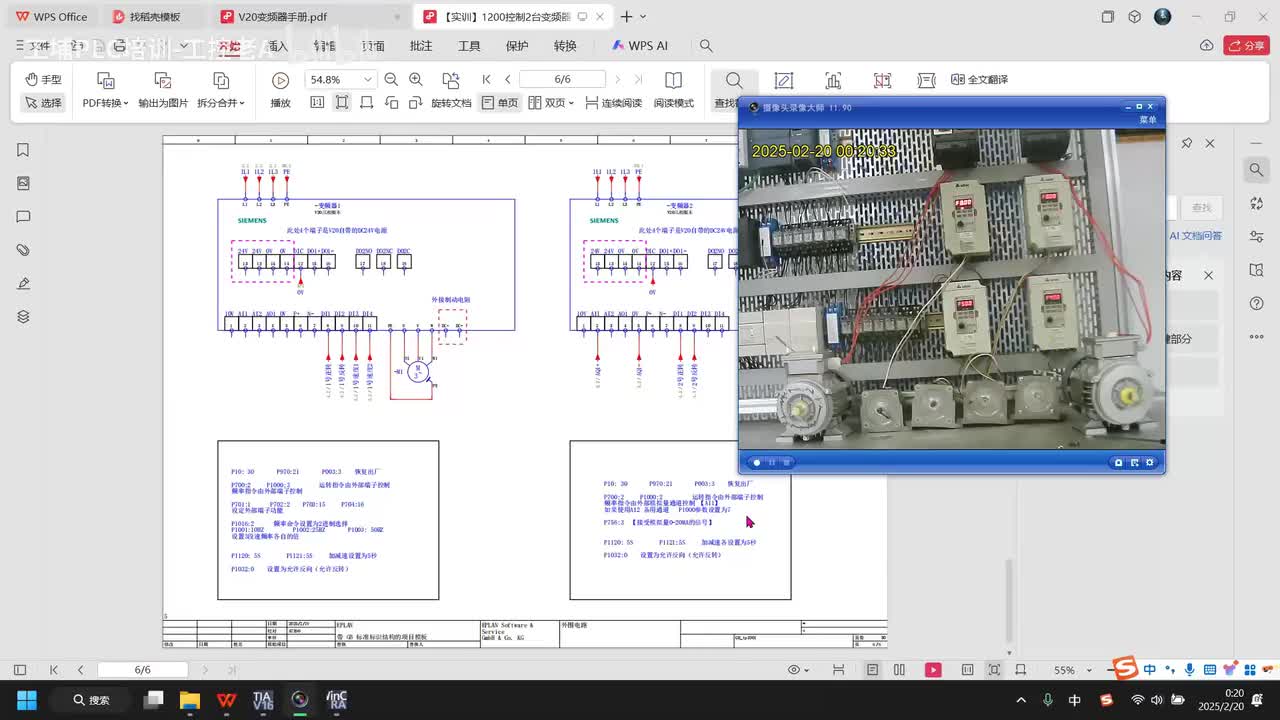This screenshot has height=720, width=1280.
Task: Open the attachments paperclip panel in sidebar
Action: 23,250
